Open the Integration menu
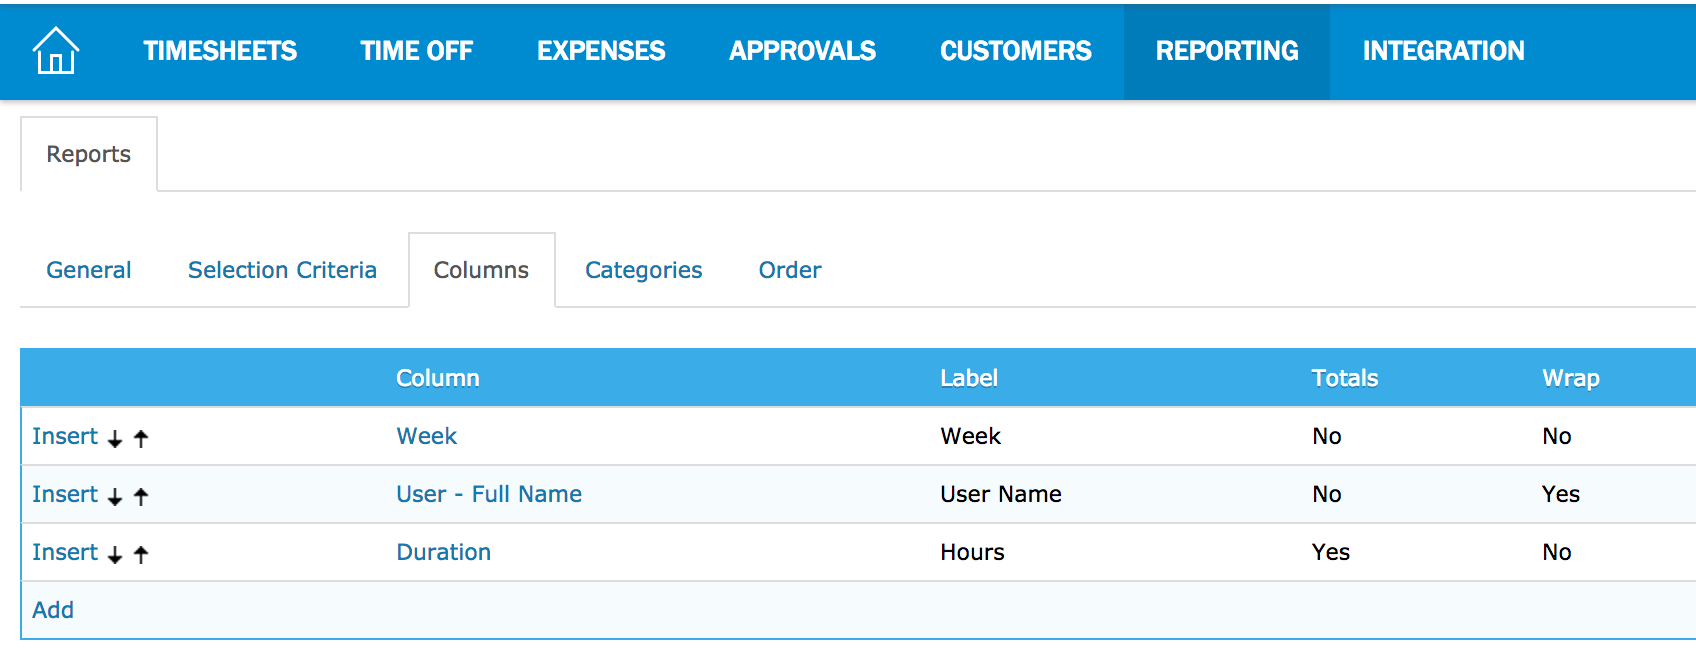The image size is (1696, 668). pos(1443,50)
